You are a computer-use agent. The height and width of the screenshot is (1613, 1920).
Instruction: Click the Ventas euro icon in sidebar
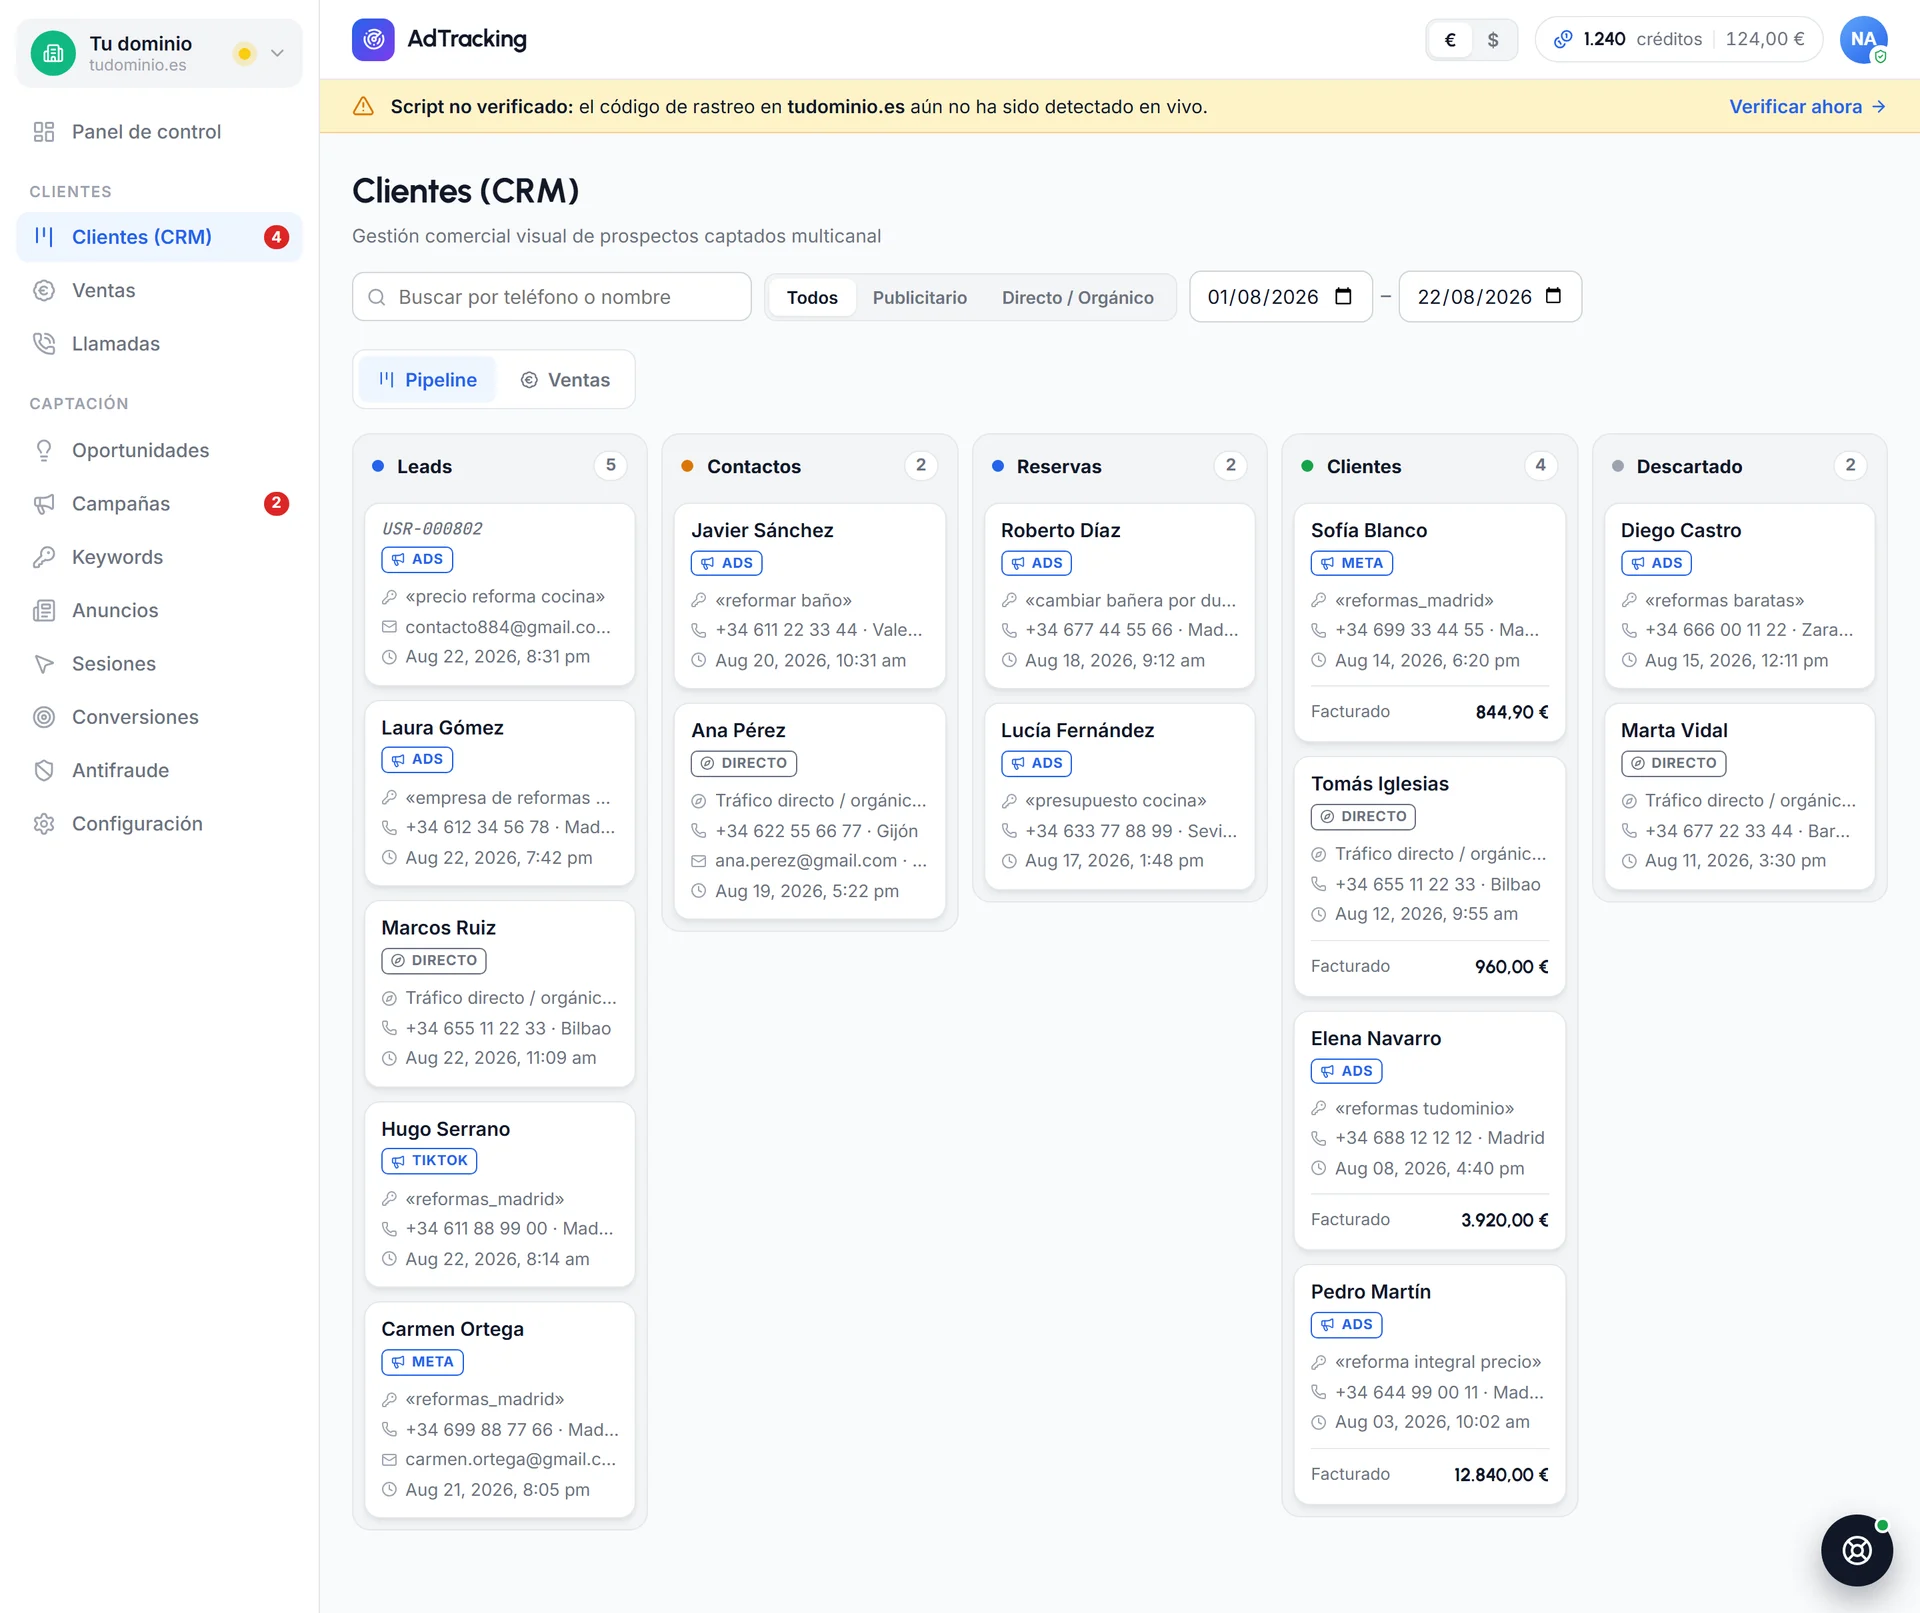tap(44, 290)
